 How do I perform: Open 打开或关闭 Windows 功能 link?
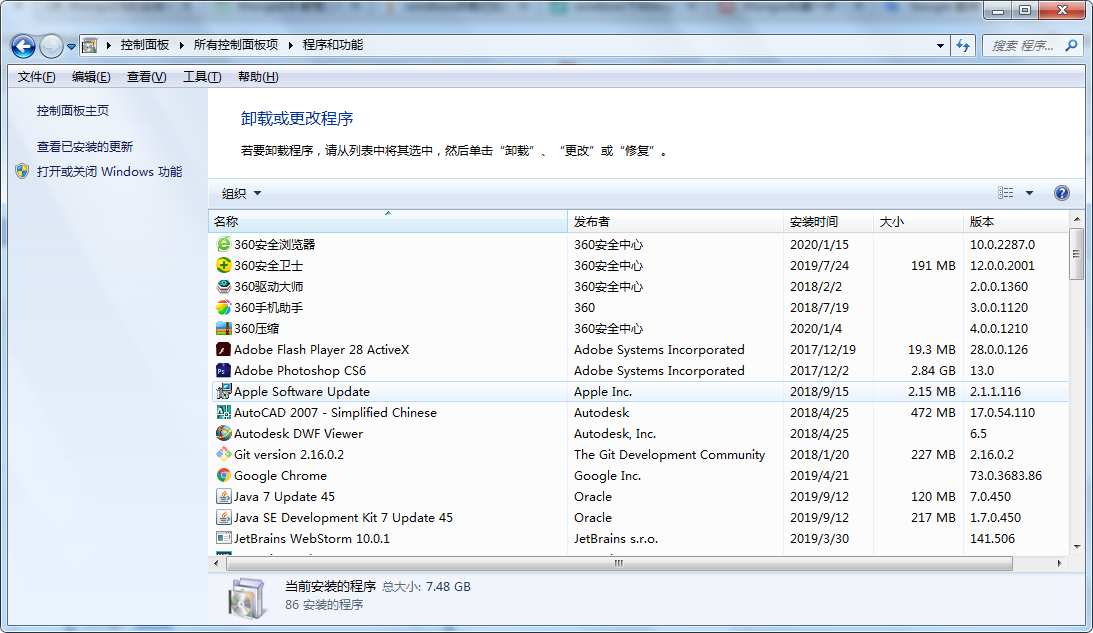(109, 171)
